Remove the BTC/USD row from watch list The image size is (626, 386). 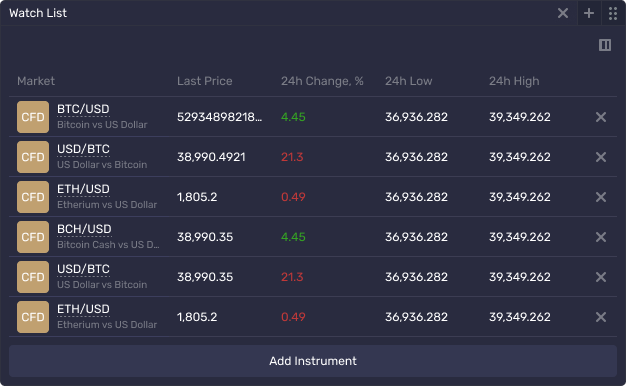pos(601,117)
